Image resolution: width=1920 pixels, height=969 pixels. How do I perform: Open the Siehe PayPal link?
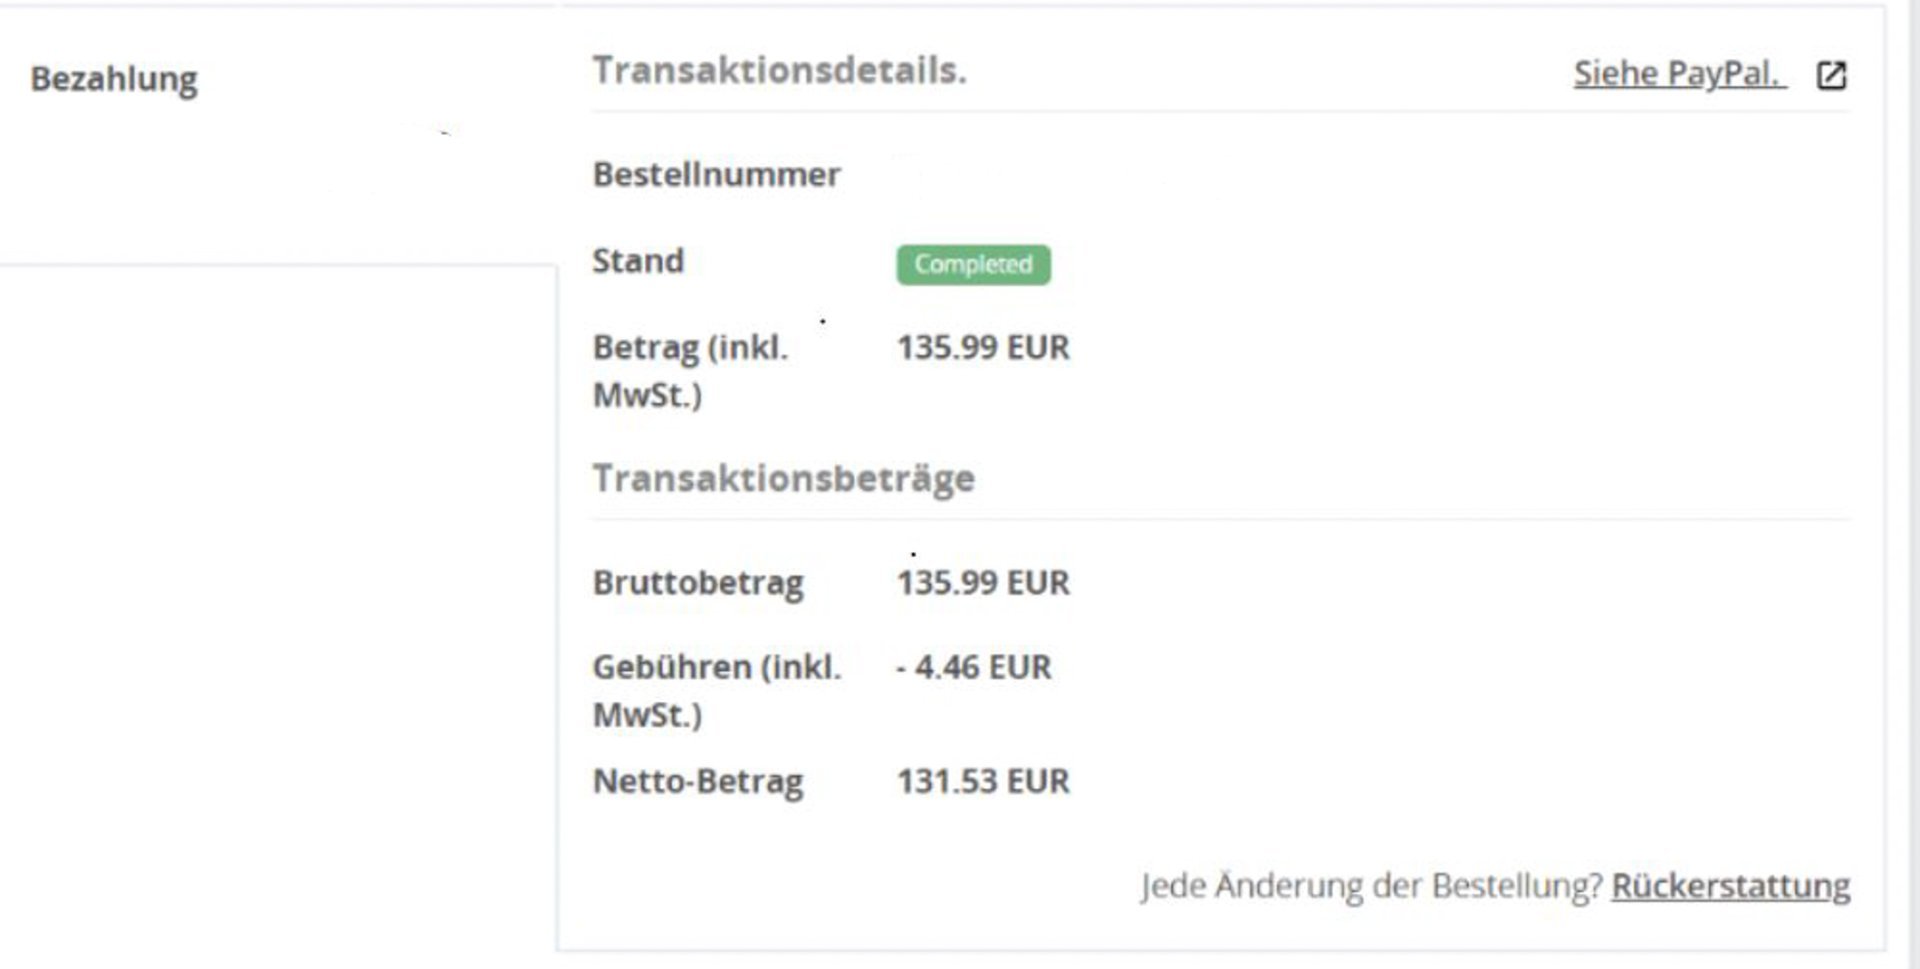[x=1679, y=73]
